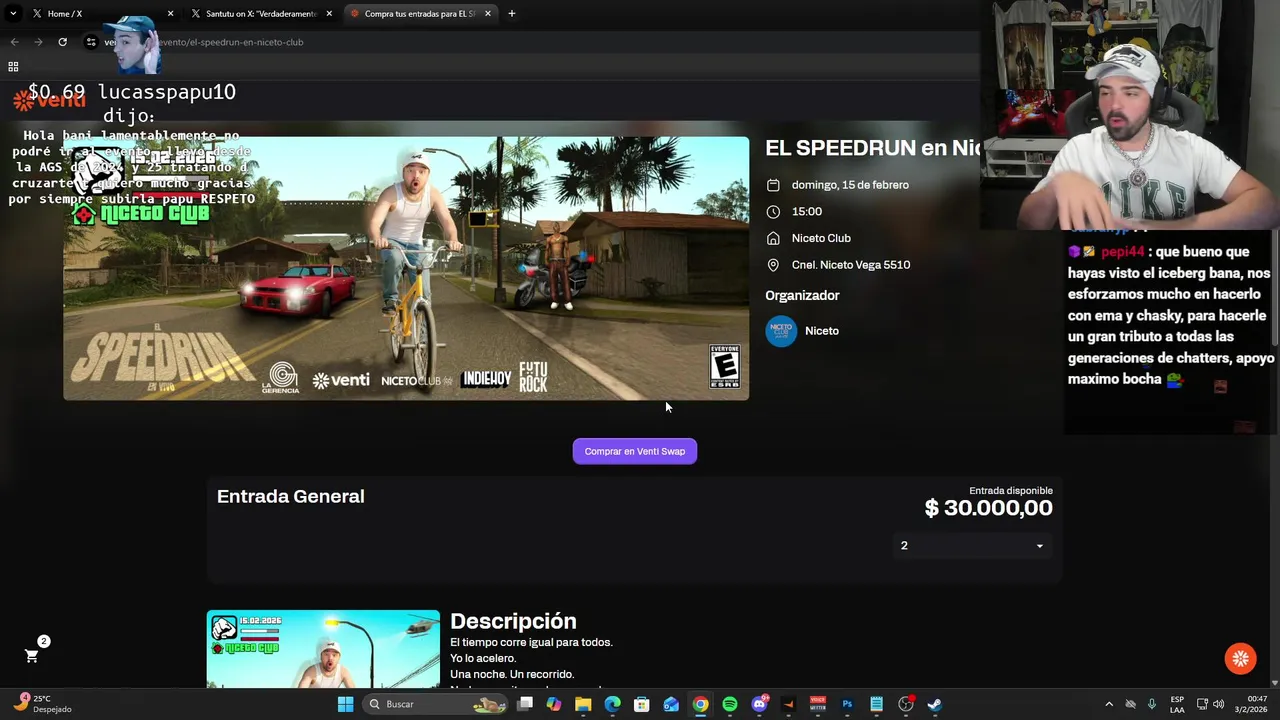Click the Niceto organizer avatar
This screenshot has height=720, width=1280.
tap(781, 331)
